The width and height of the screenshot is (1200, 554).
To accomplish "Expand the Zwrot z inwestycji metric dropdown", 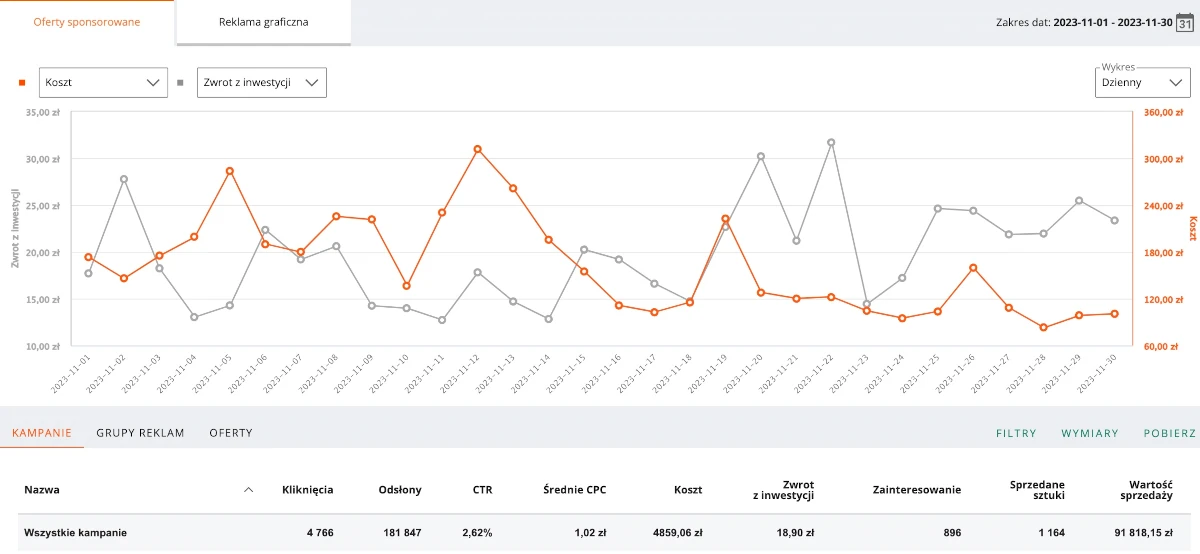I will (262, 83).
